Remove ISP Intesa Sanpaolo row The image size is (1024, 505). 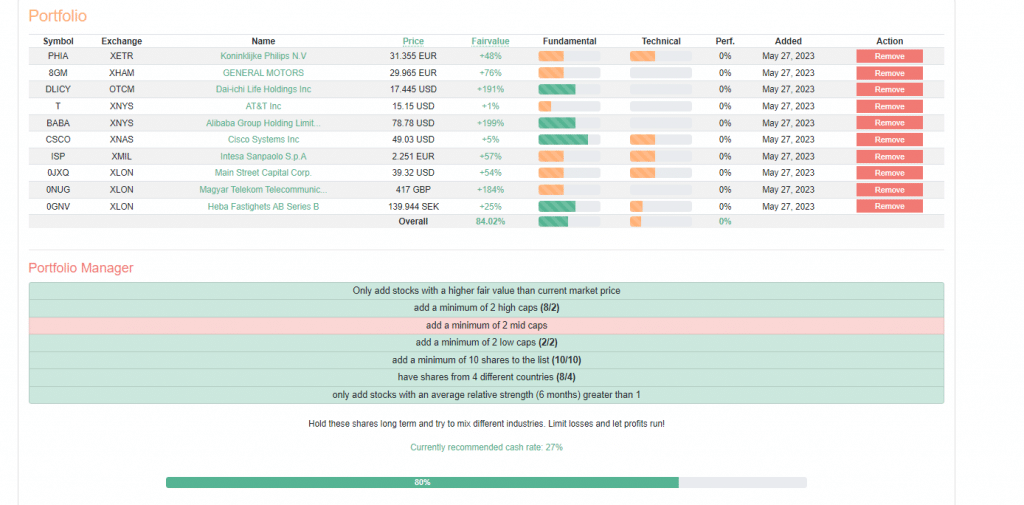pyautogui.click(x=889, y=157)
